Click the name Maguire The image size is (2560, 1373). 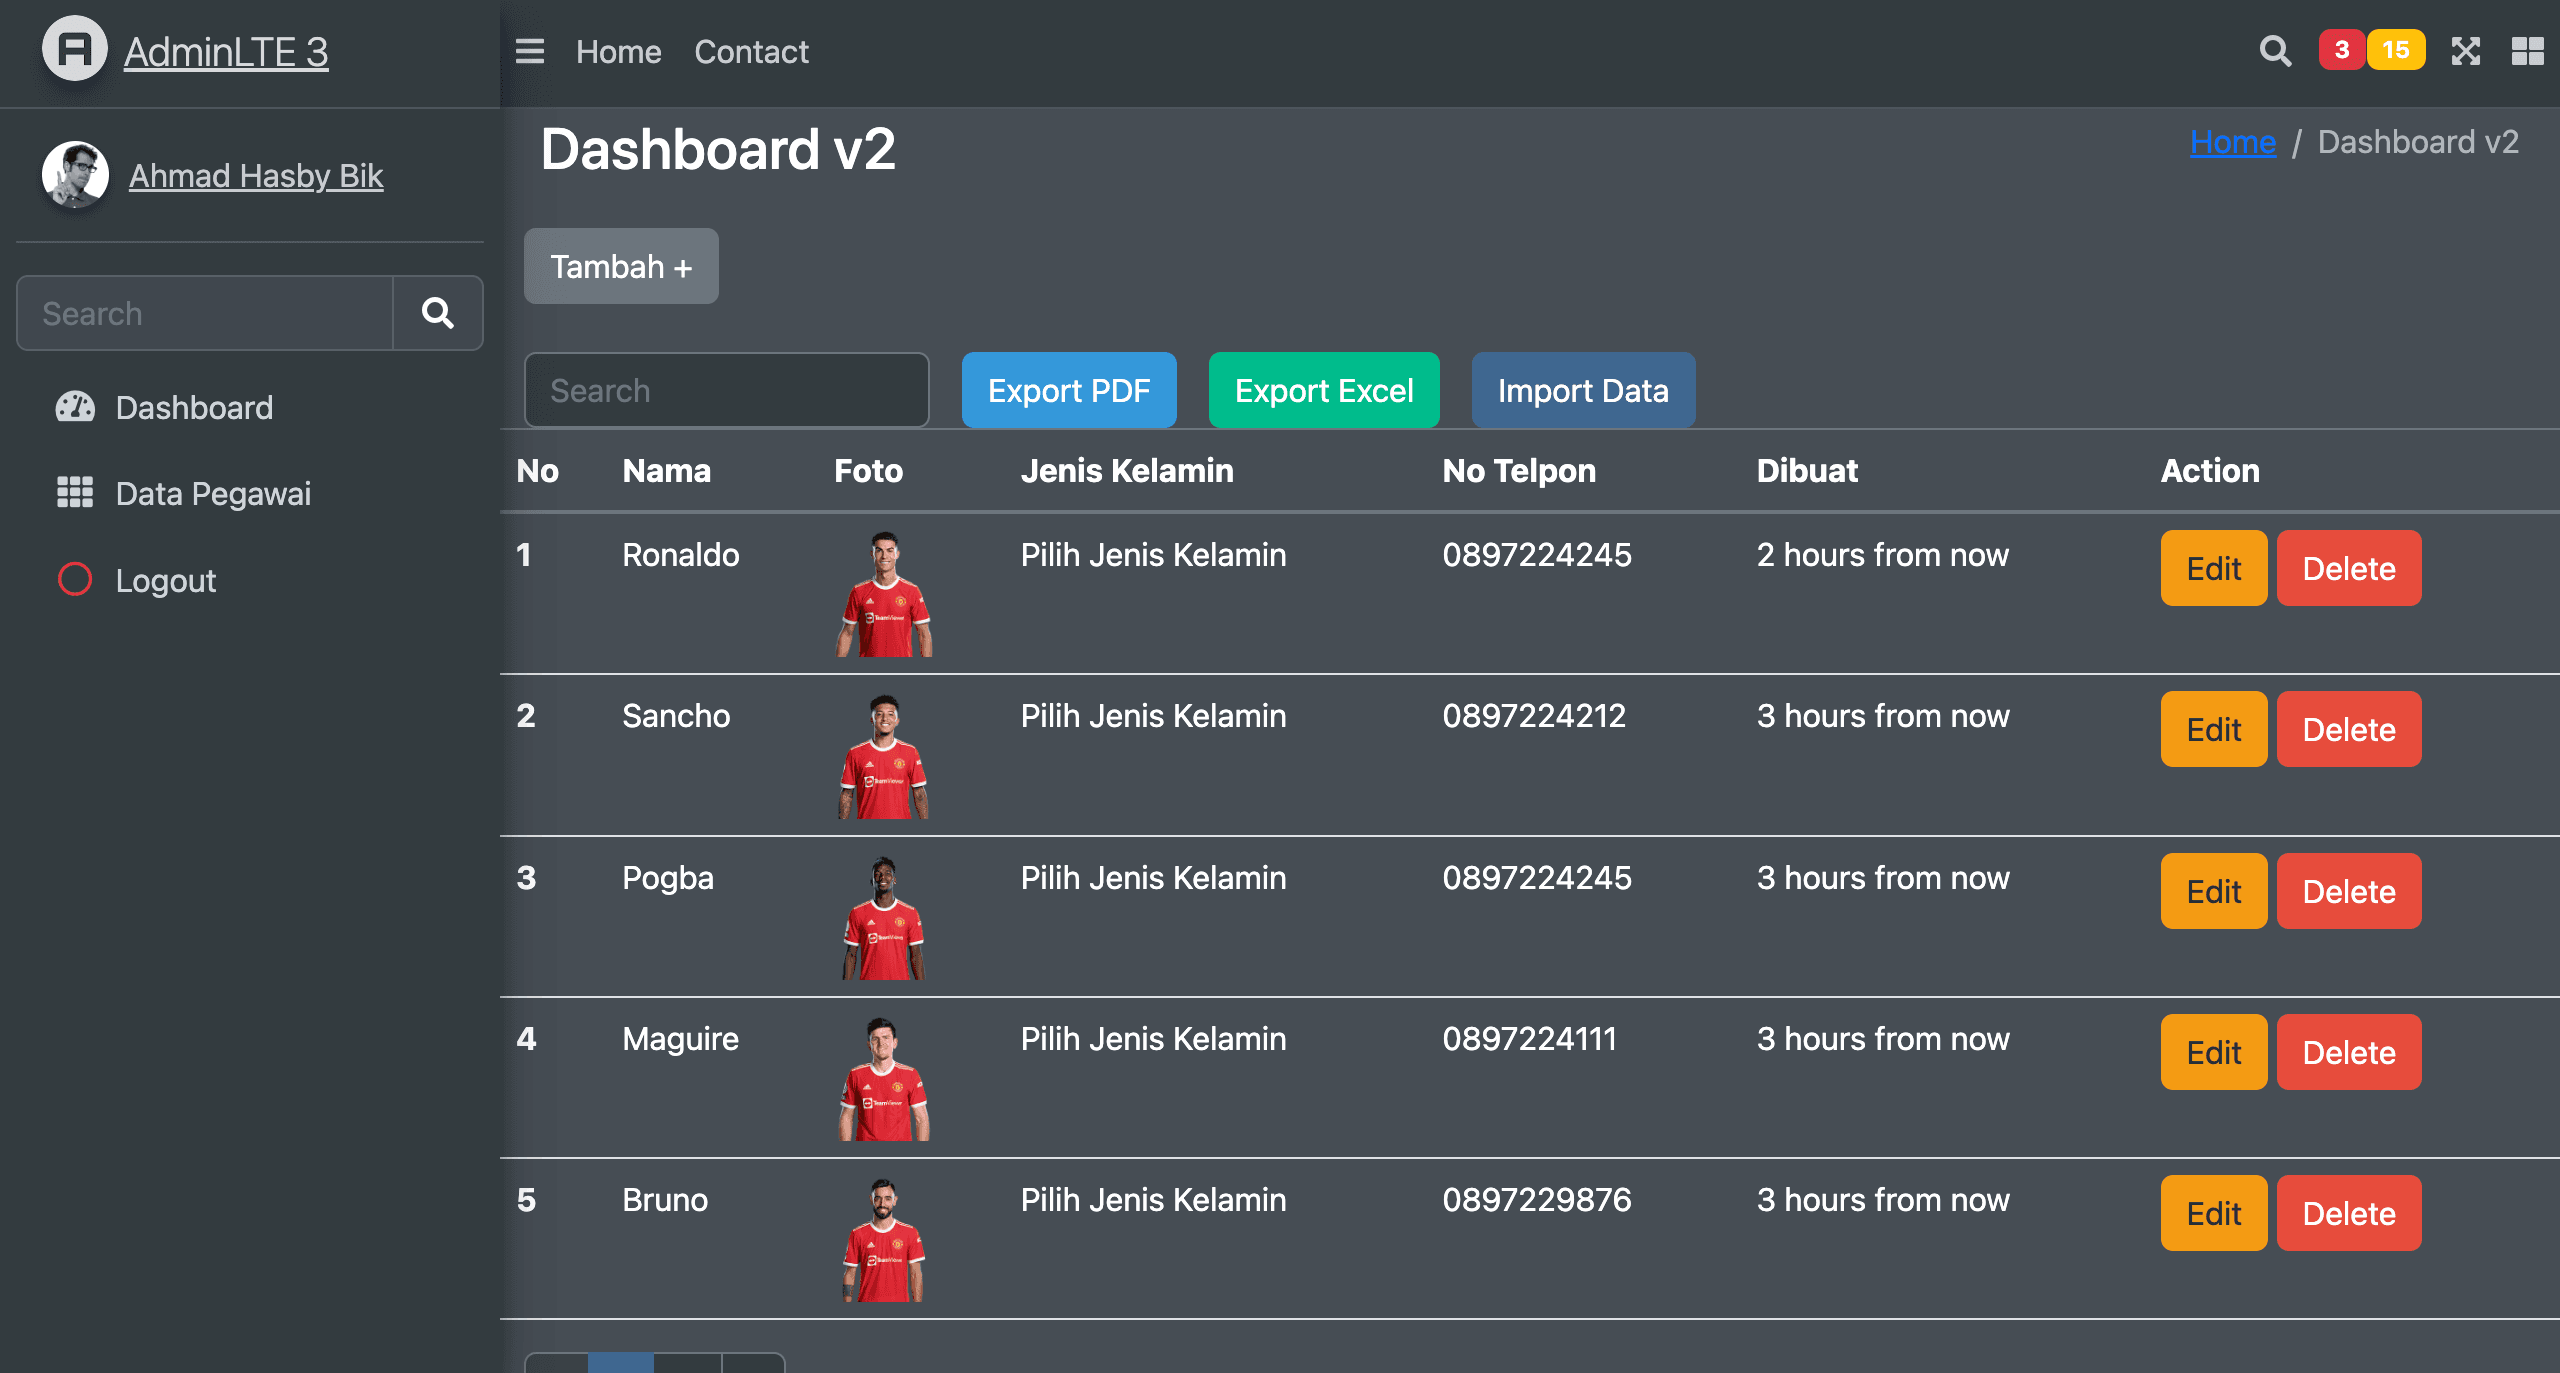680,1038
